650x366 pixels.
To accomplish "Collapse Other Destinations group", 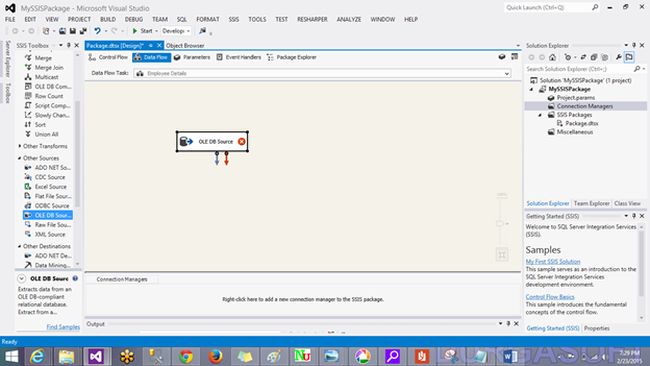I will pos(19,246).
